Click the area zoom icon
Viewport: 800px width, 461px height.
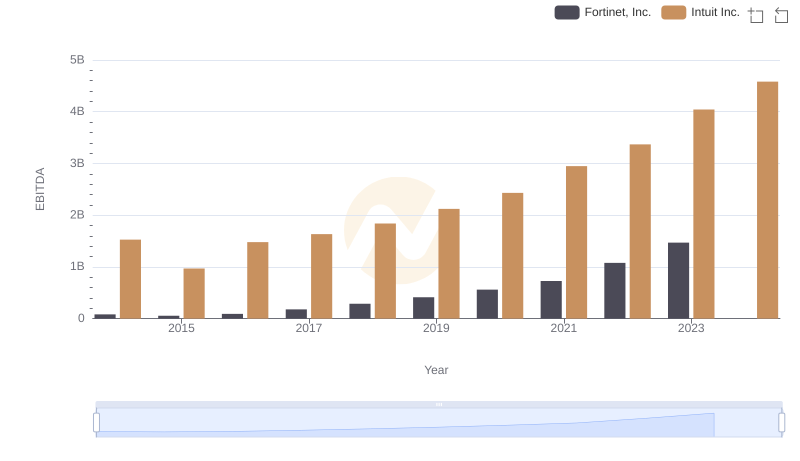756,15
